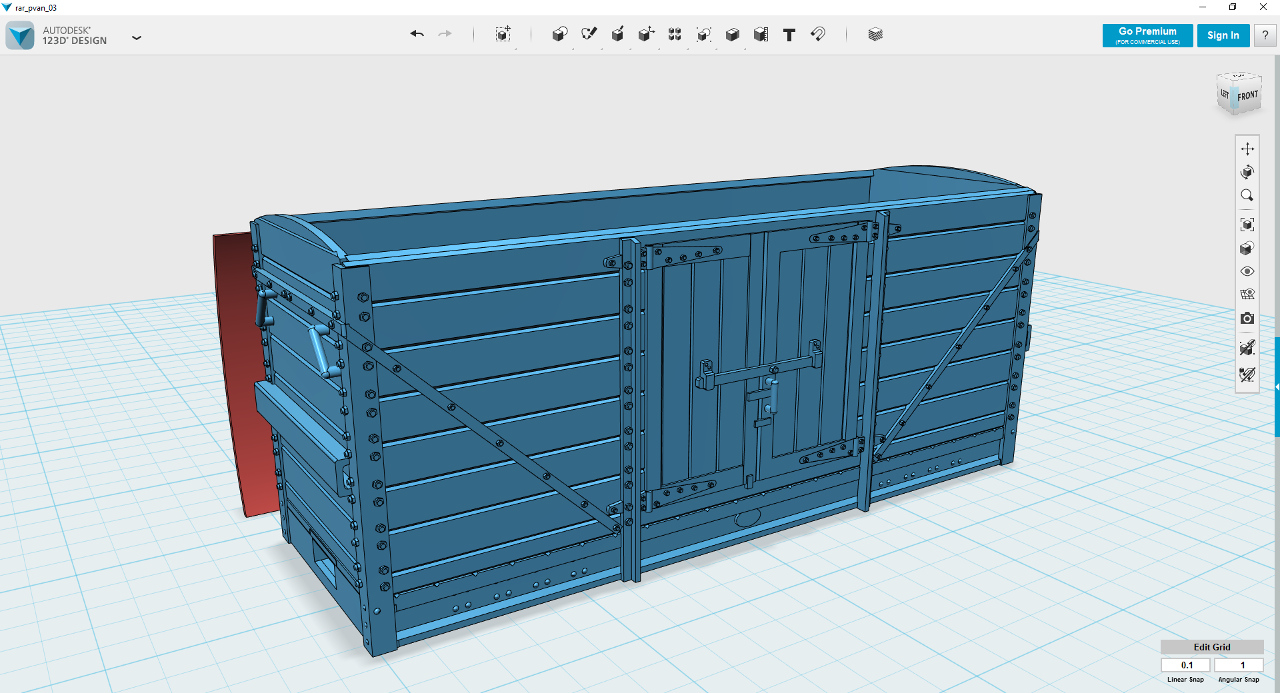Click the 123D Design logo

pyautogui.click(x=20, y=36)
